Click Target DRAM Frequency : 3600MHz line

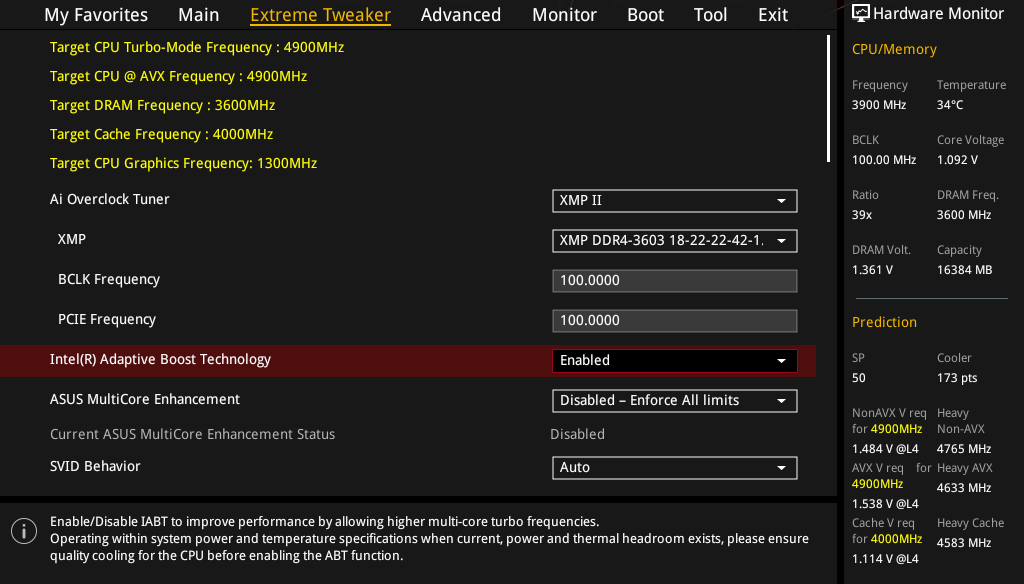[162, 105]
